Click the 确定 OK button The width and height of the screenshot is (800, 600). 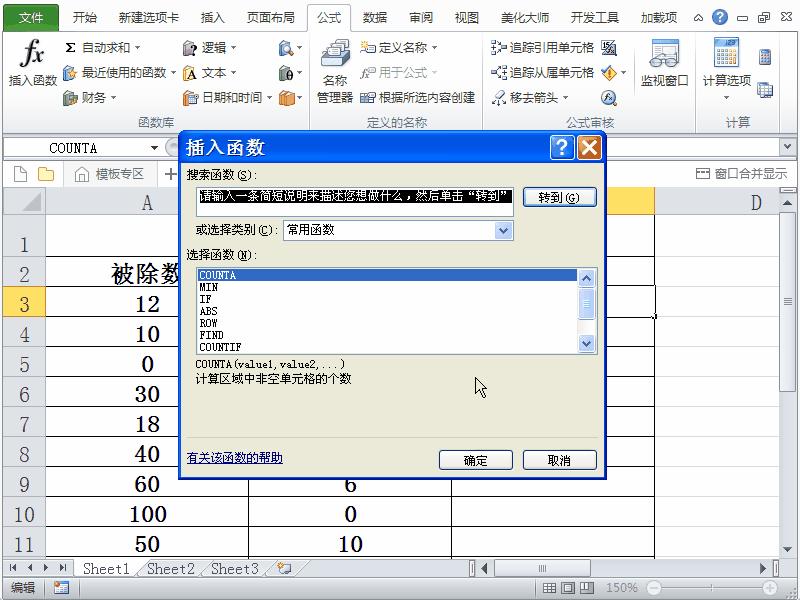[476, 460]
